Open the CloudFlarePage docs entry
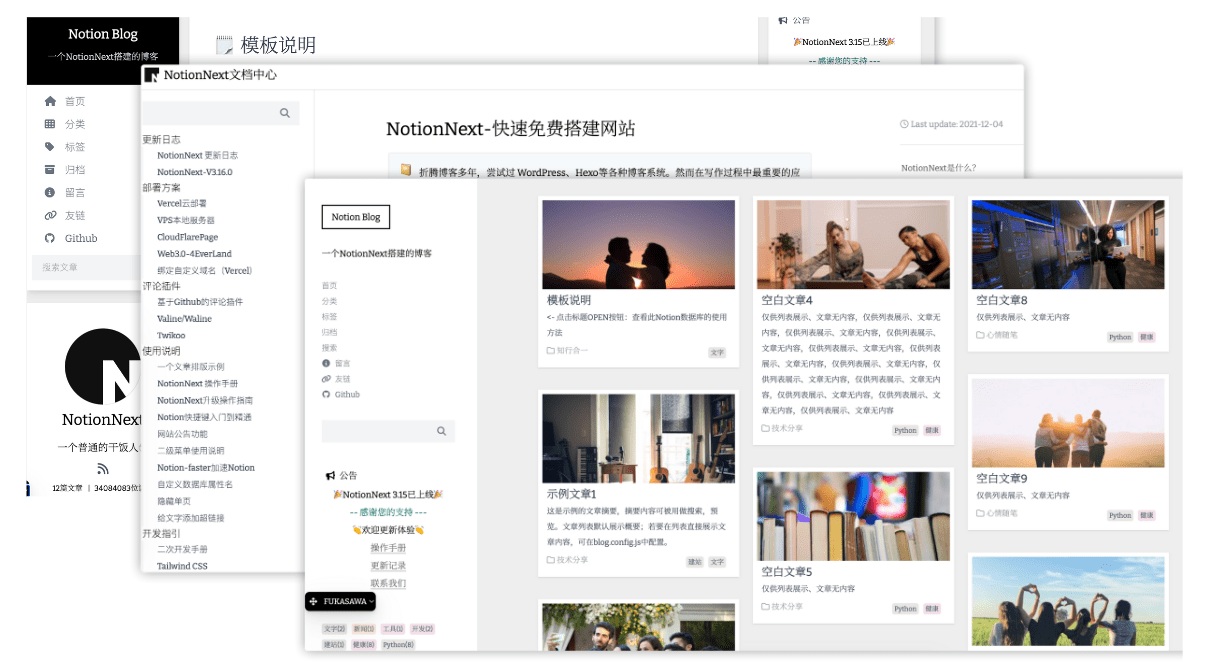This screenshot has height=669, width=1213. pos(187,237)
